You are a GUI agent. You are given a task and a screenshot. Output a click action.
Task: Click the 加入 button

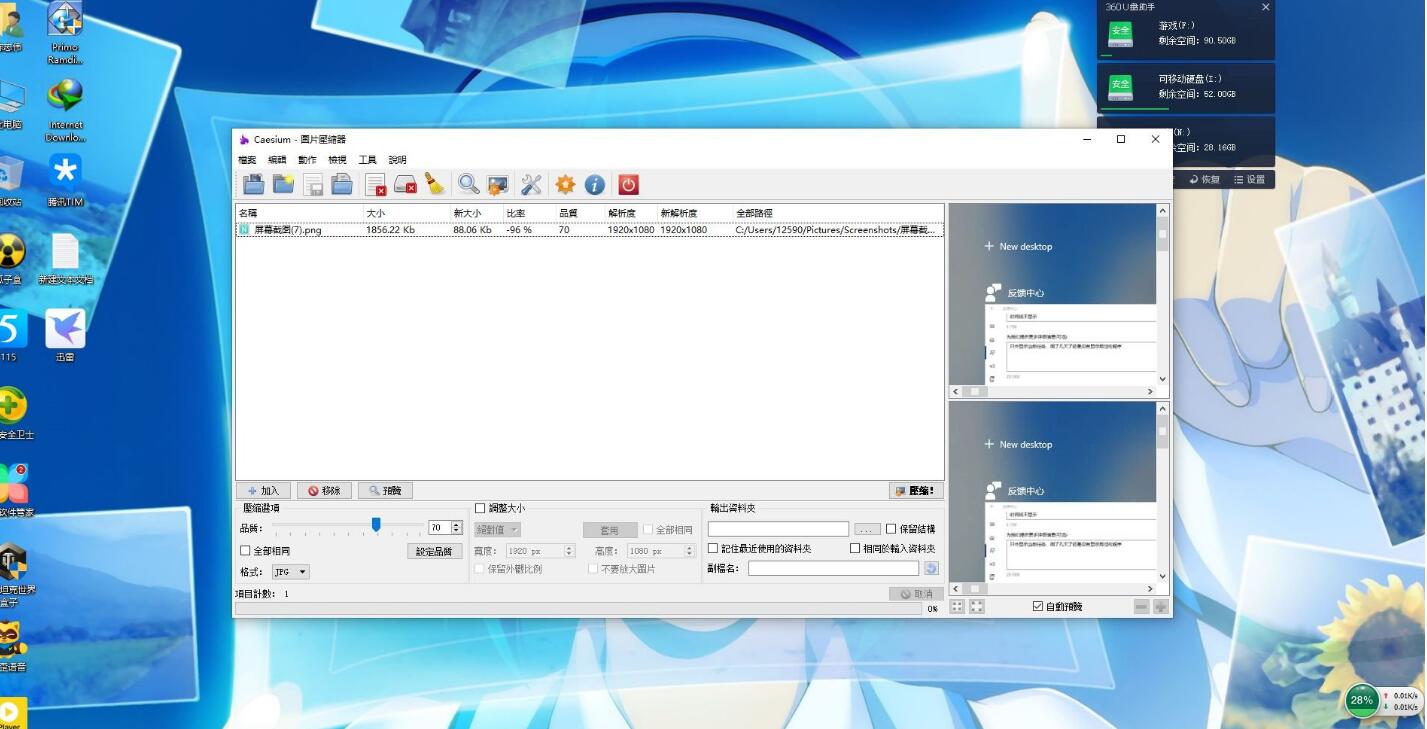(x=264, y=491)
